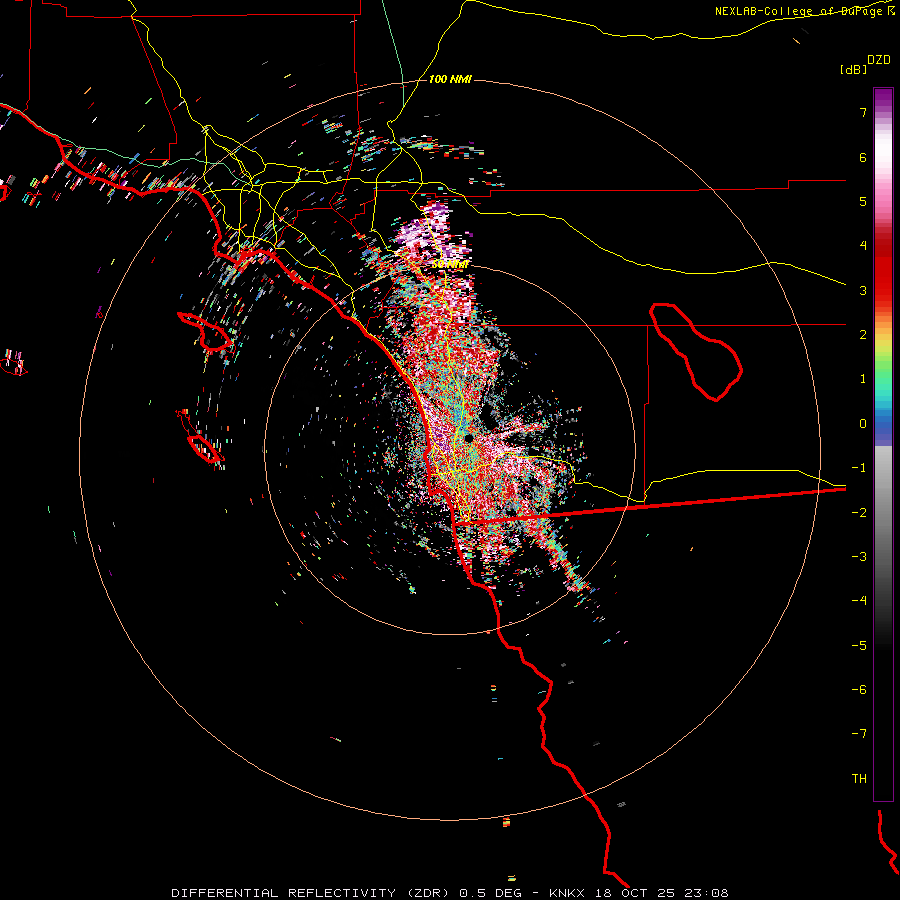Click the -3 tick label on the color scale

point(859,557)
